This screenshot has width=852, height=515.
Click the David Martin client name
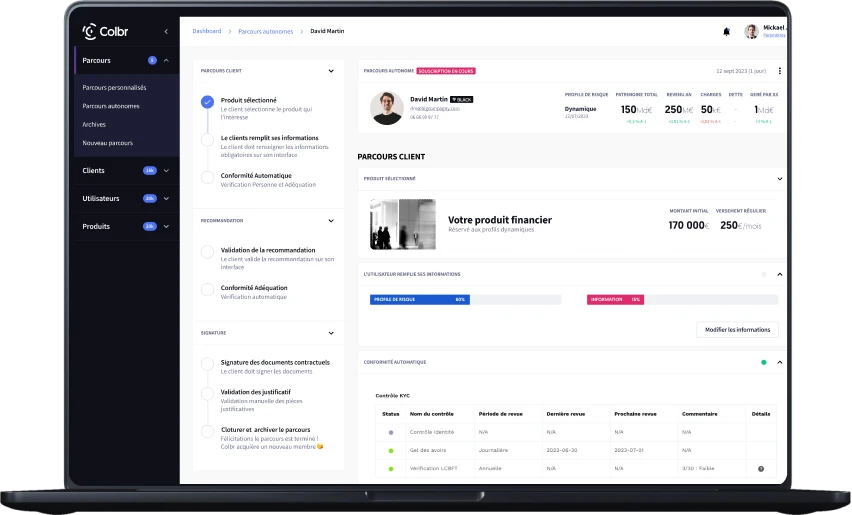(x=429, y=99)
